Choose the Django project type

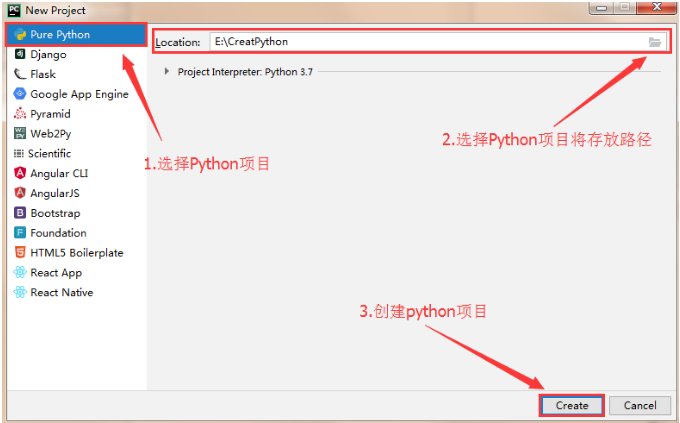tap(76, 54)
